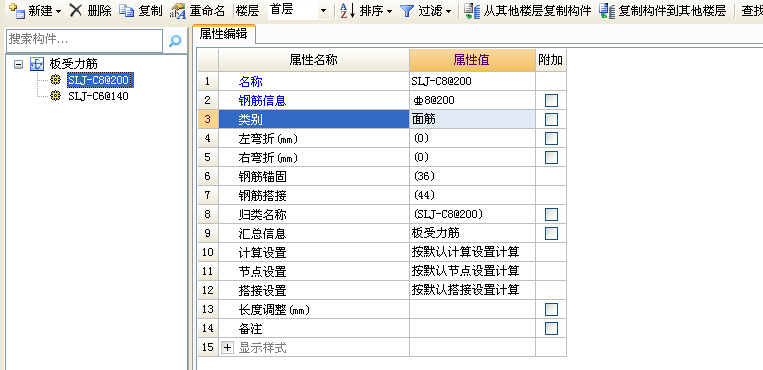Click gear icon beside SLJ-C8@200

[56, 80]
